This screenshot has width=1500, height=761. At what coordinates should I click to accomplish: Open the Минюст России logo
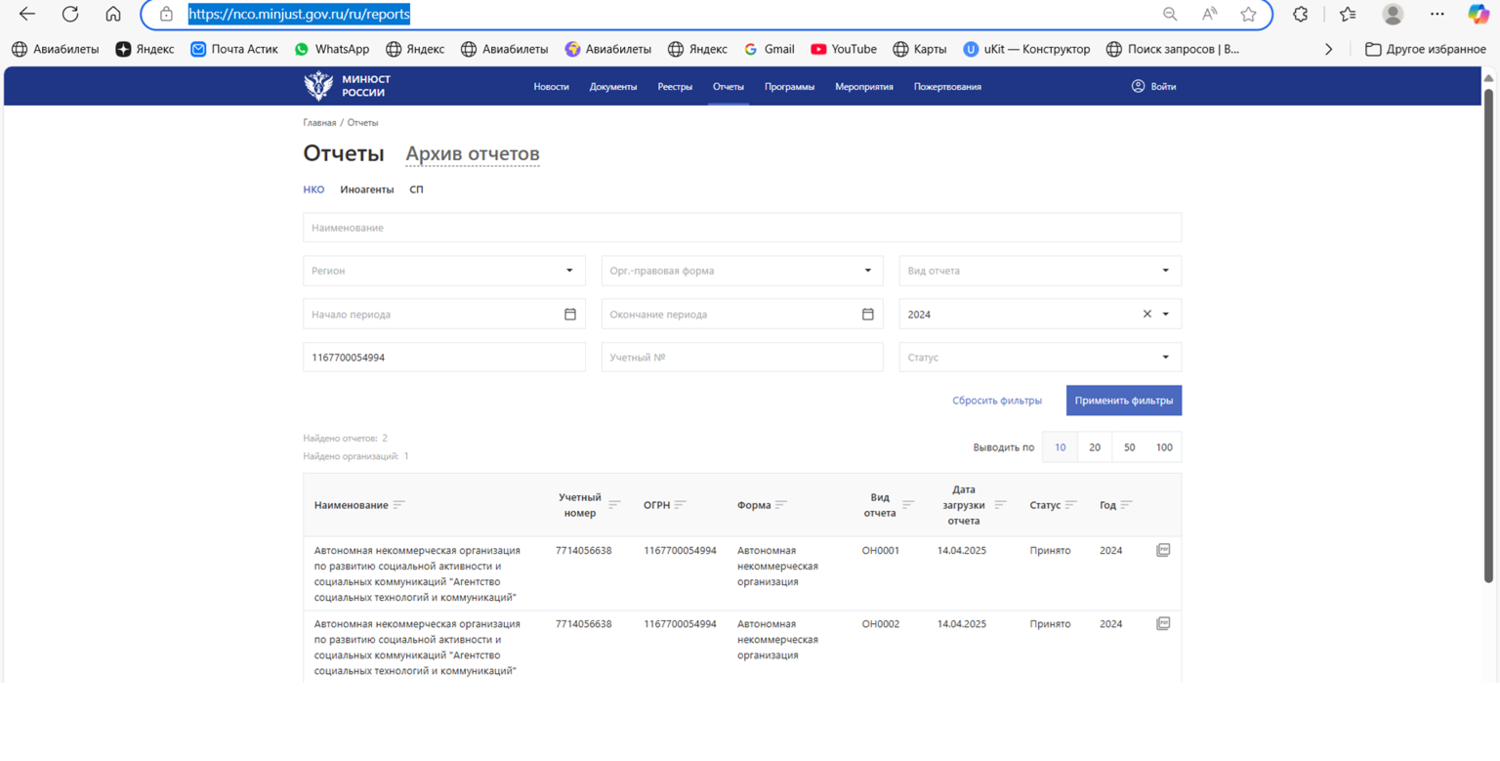point(347,86)
